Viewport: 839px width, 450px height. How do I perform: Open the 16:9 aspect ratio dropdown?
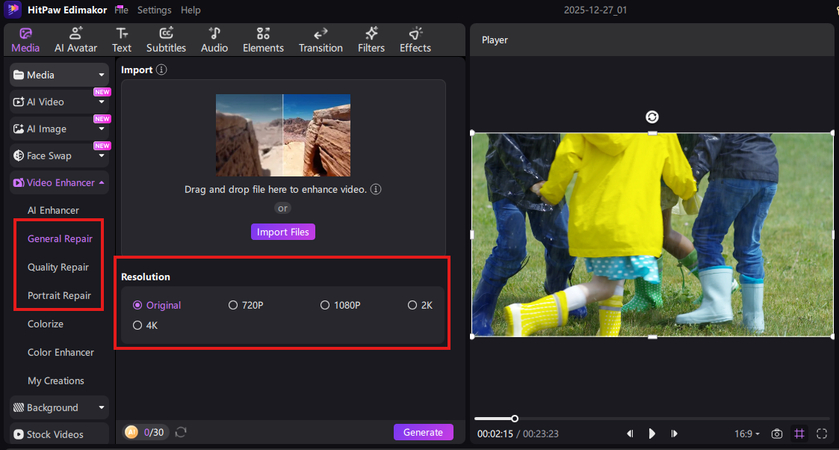click(x=747, y=433)
